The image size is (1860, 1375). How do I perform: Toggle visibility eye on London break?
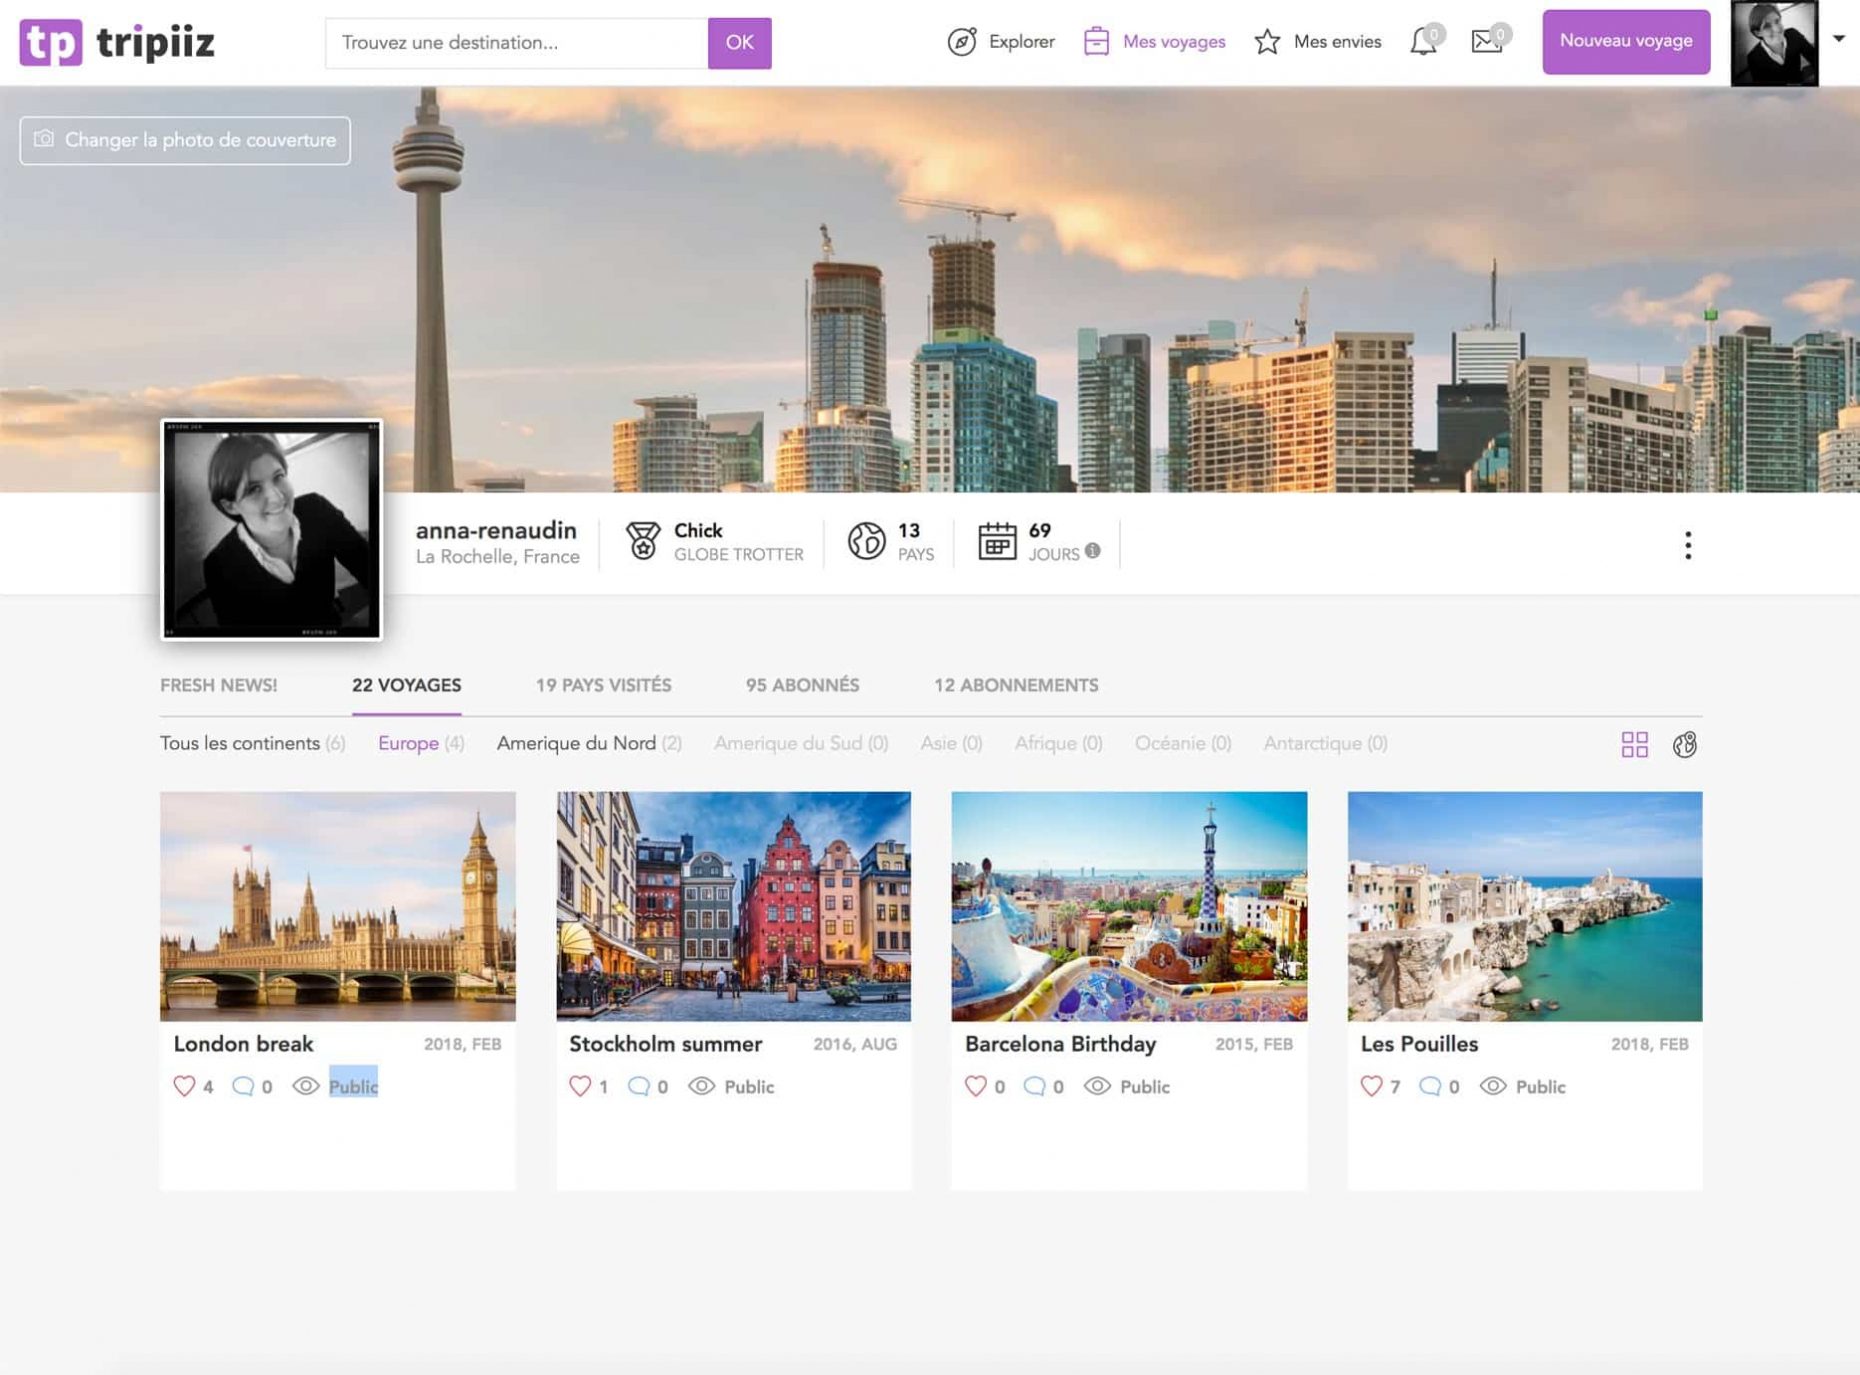pos(306,1086)
